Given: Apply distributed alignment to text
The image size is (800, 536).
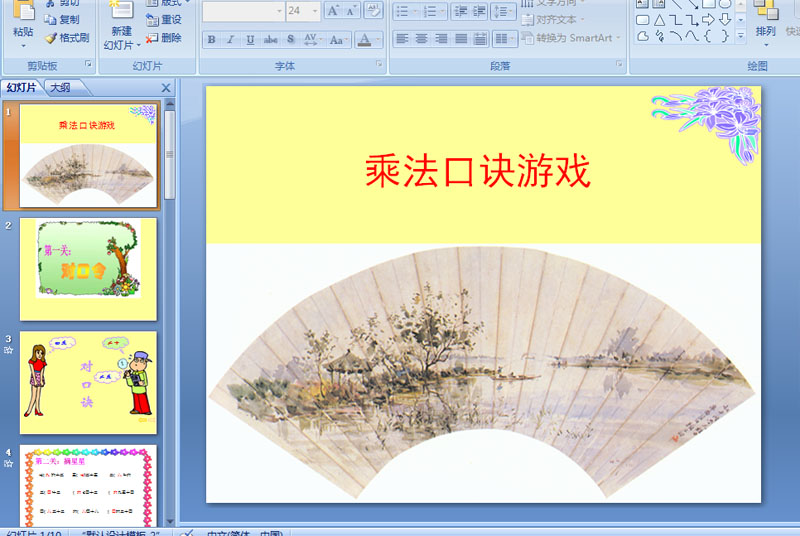Looking at the screenshot, I should [480, 39].
